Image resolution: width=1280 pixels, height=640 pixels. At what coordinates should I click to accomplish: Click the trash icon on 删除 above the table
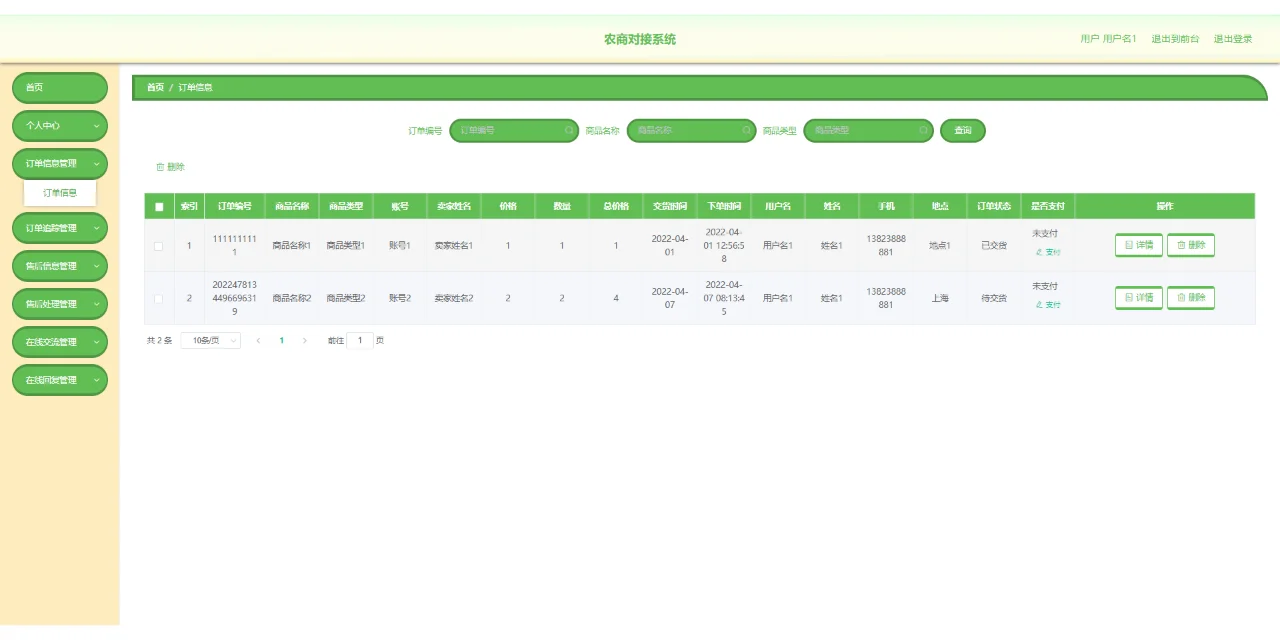click(162, 166)
